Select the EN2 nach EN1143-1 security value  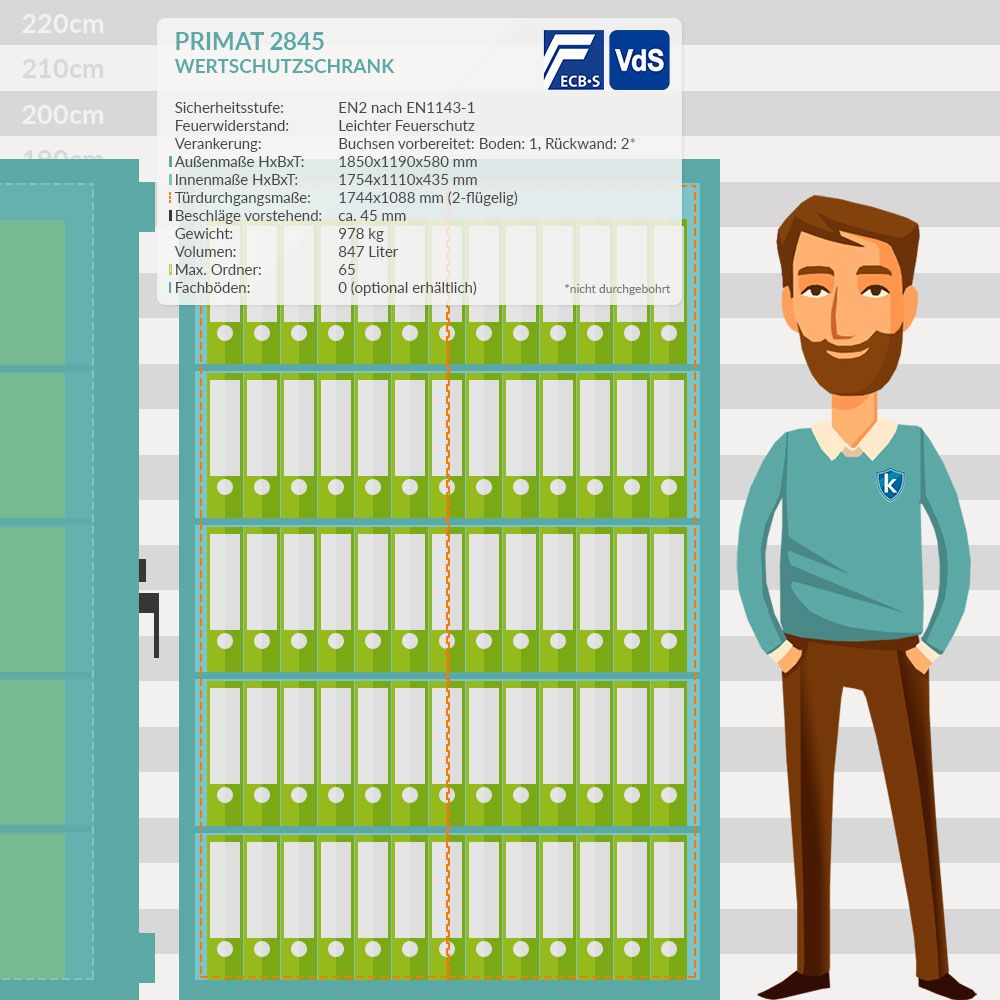pyautogui.click(x=407, y=108)
